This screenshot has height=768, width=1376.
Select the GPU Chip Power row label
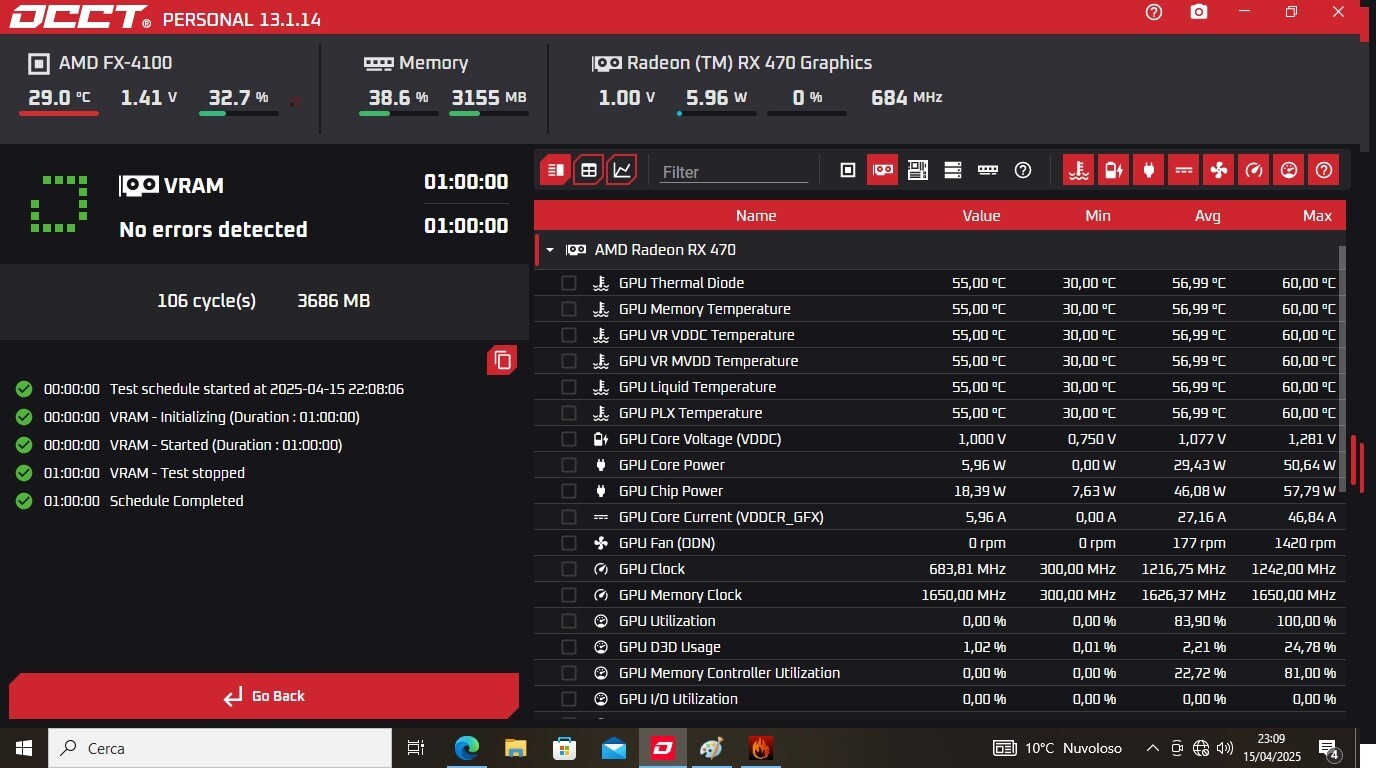coord(671,491)
